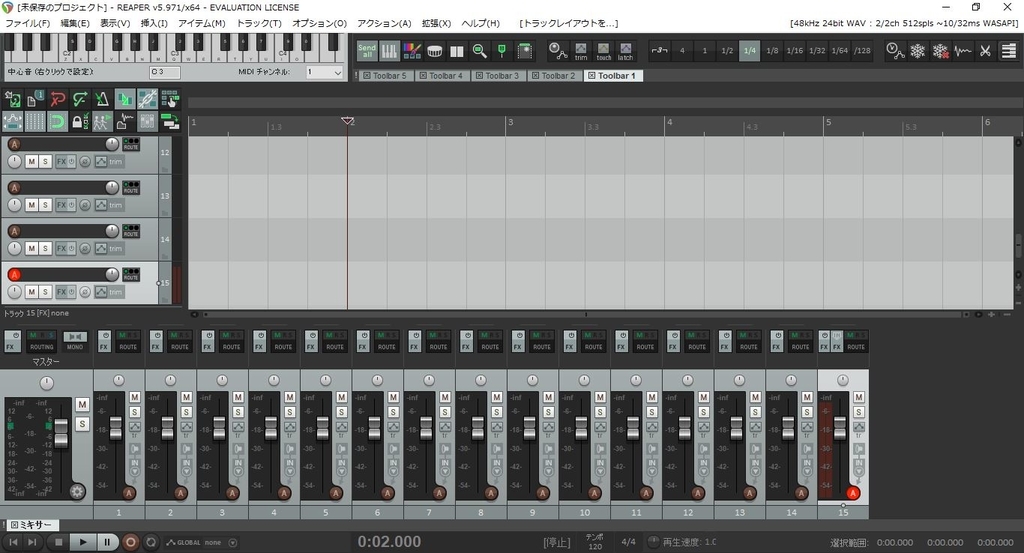Click the magnifier zoom icon
Viewport: 1024px width, 553px height.
click(x=479, y=50)
